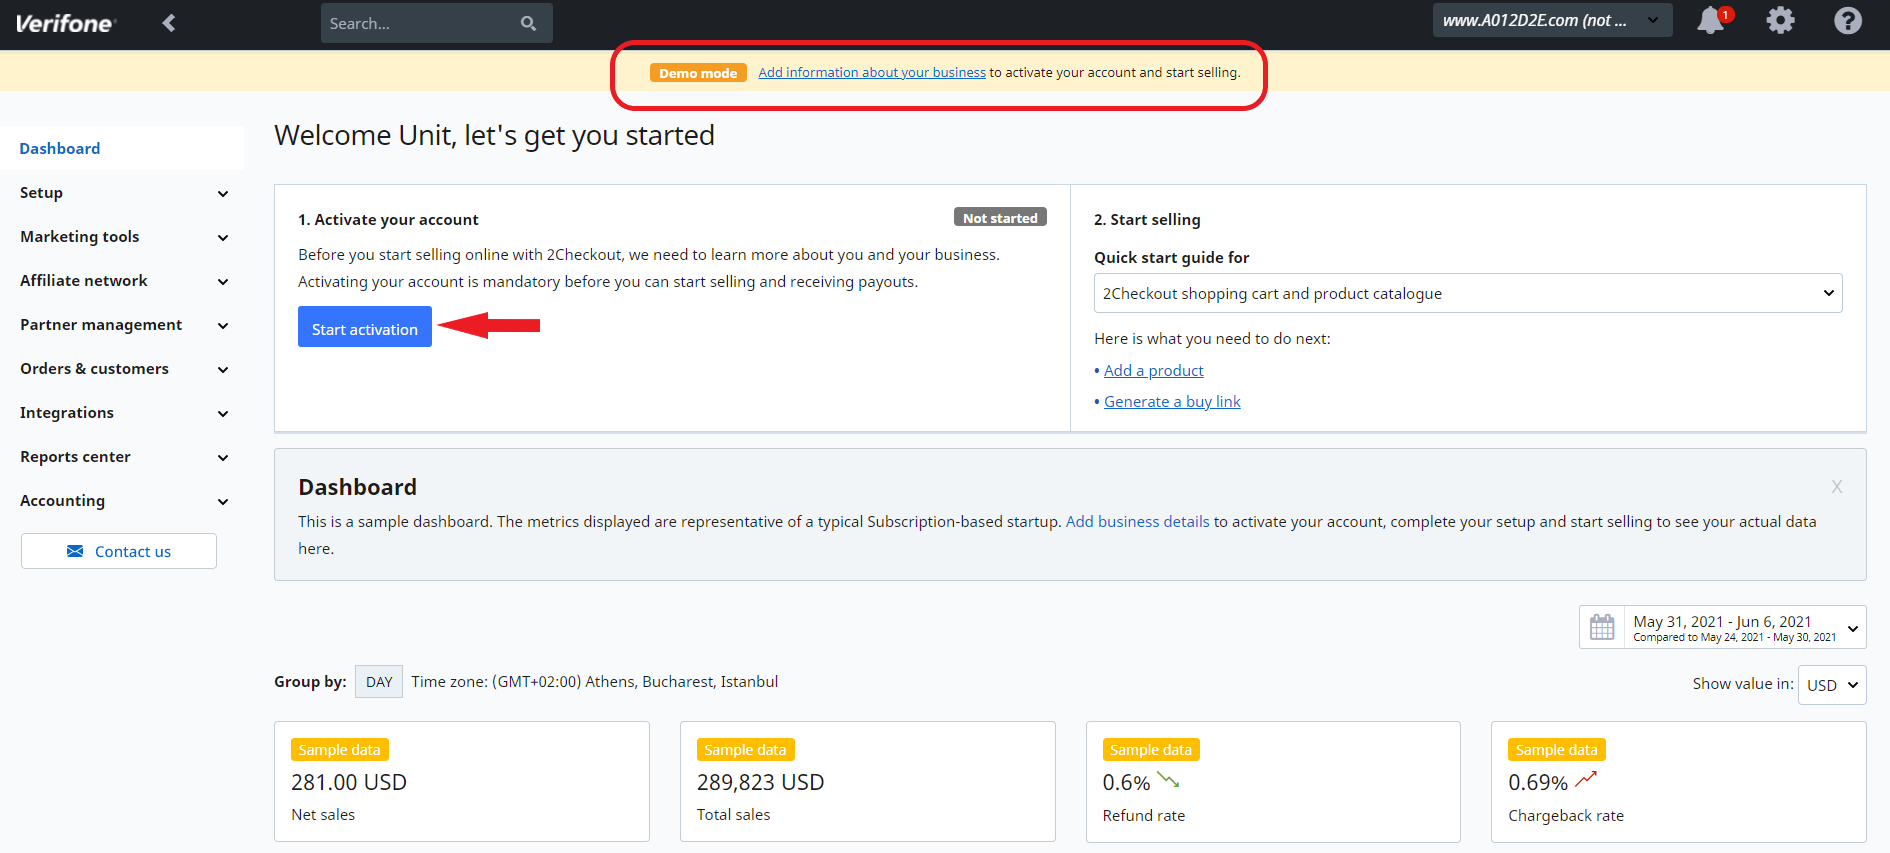Open the www.A012D2E.com account dropdown
This screenshot has height=853, width=1890.
1552,20
